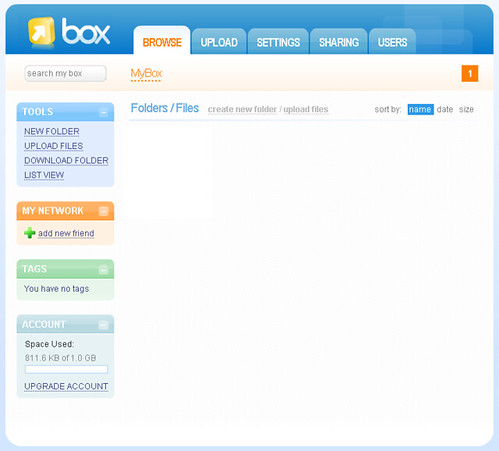Click the New Folder link
Image resolution: width=499 pixels, height=451 pixels.
point(52,132)
